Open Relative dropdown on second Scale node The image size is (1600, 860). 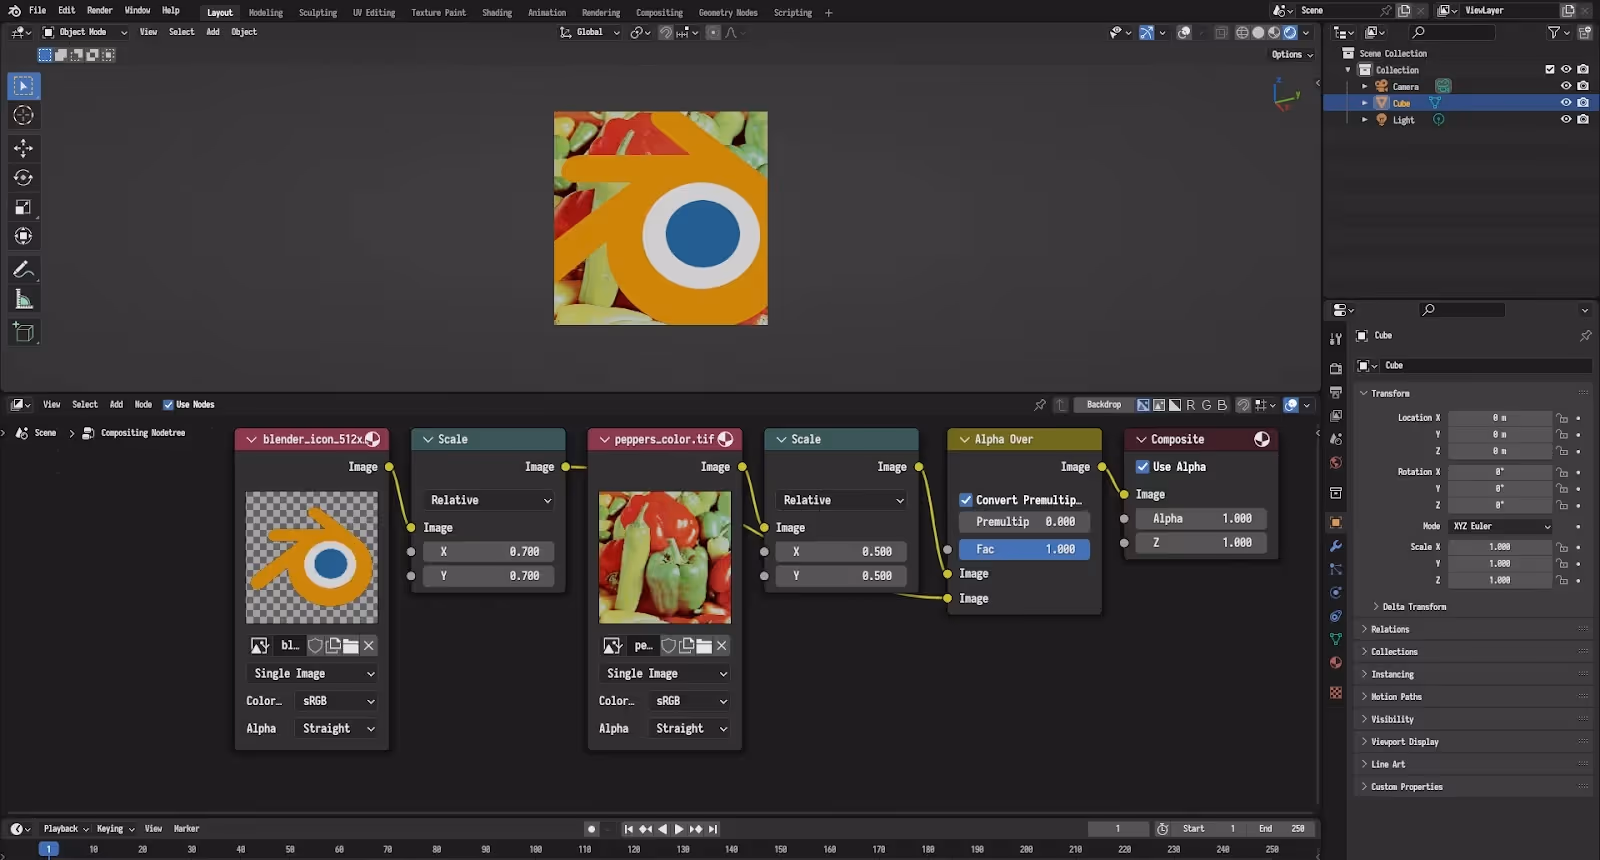pyautogui.click(x=842, y=500)
